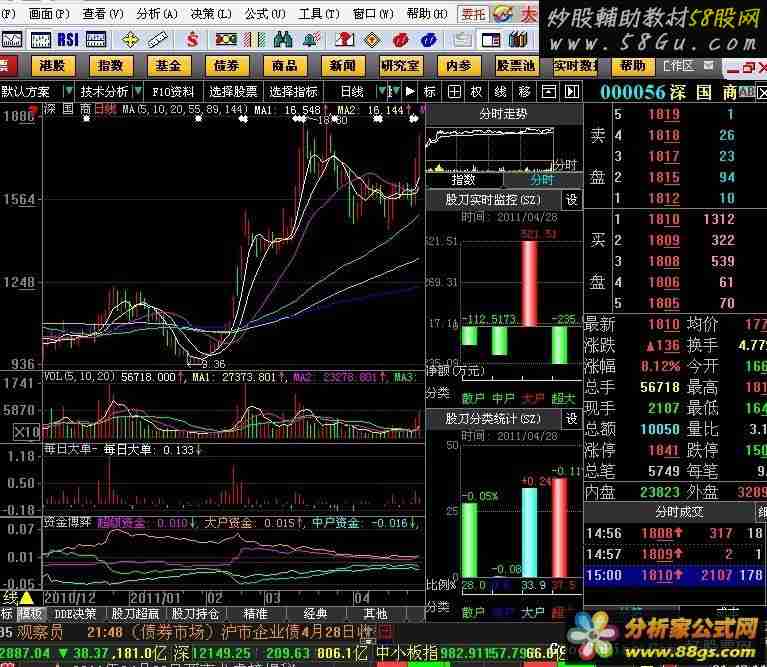Click the 股票池 yellow button
767x667 pixels.
(x=517, y=66)
